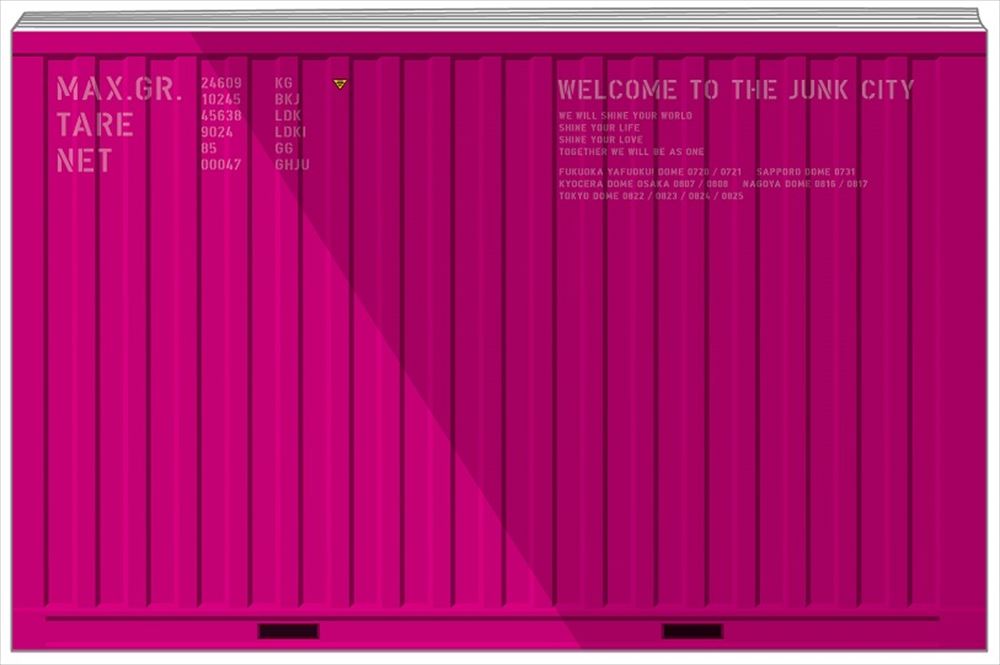This screenshot has width=1000, height=665.
Task: Select the value 00047
Action: (221, 164)
